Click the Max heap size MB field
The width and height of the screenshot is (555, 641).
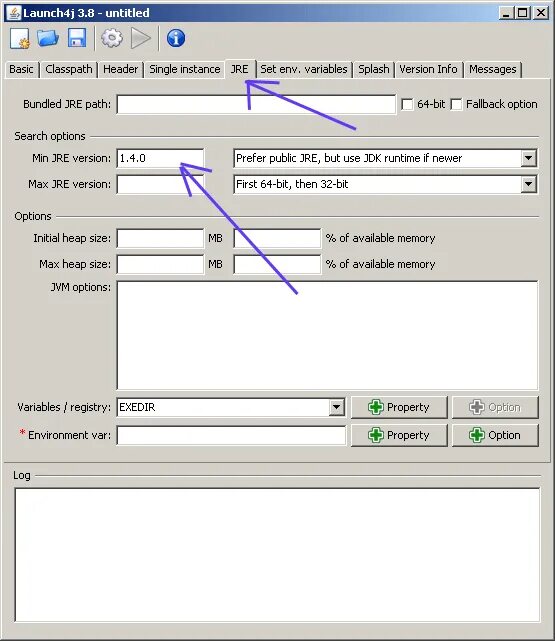(x=160, y=264)
